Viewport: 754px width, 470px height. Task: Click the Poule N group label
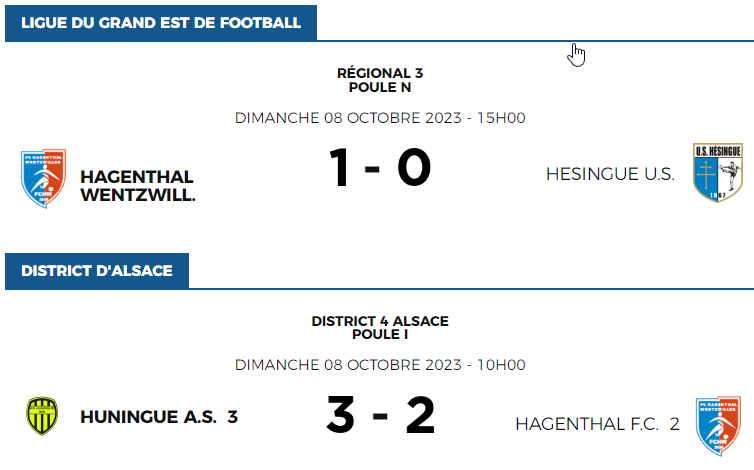[x=380, y=87]
